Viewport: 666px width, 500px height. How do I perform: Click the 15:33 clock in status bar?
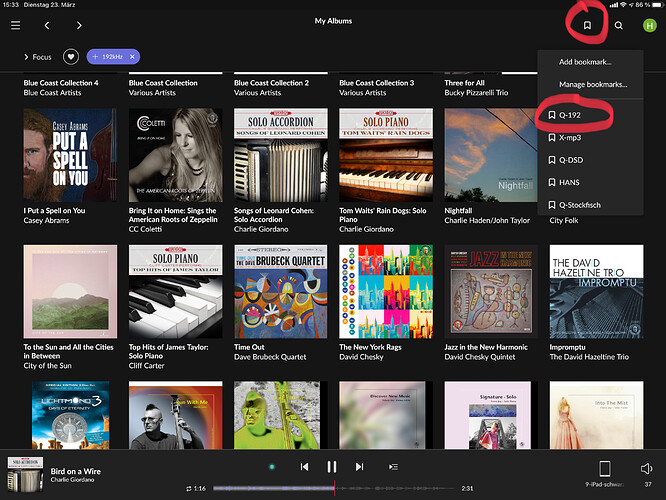point(11,5)
